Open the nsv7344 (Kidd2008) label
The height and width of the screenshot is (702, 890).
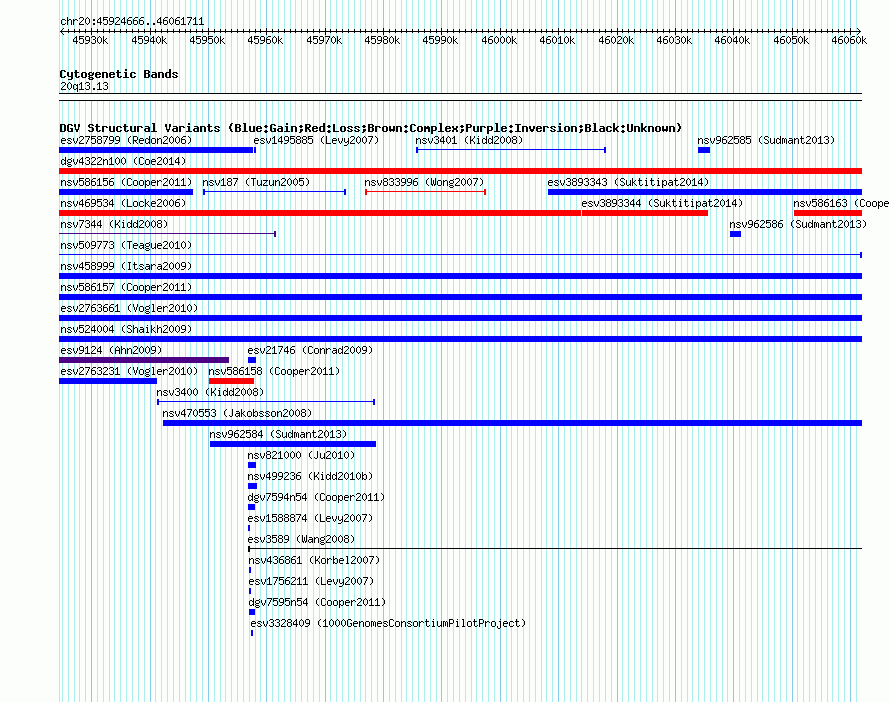coord(114,224)
